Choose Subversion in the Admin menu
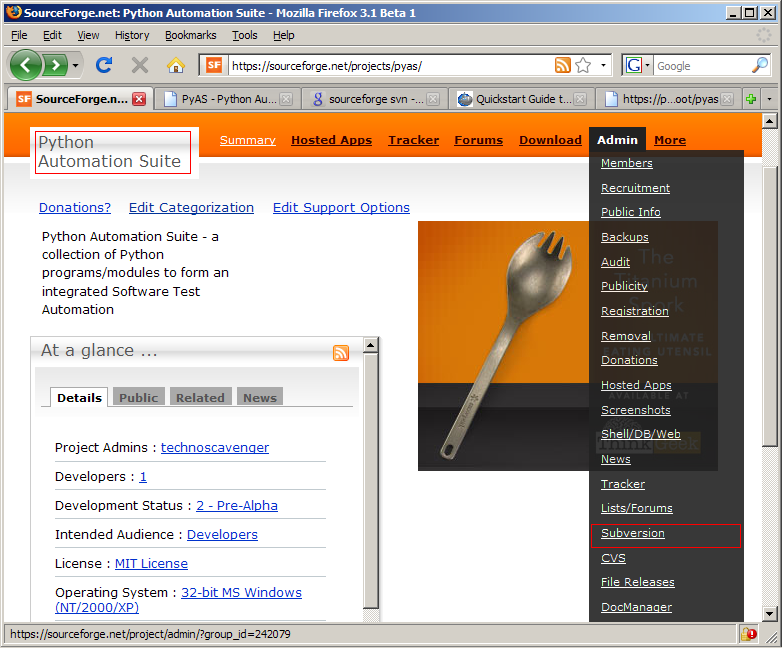782x648 pixels. click(x=633, y=533)
